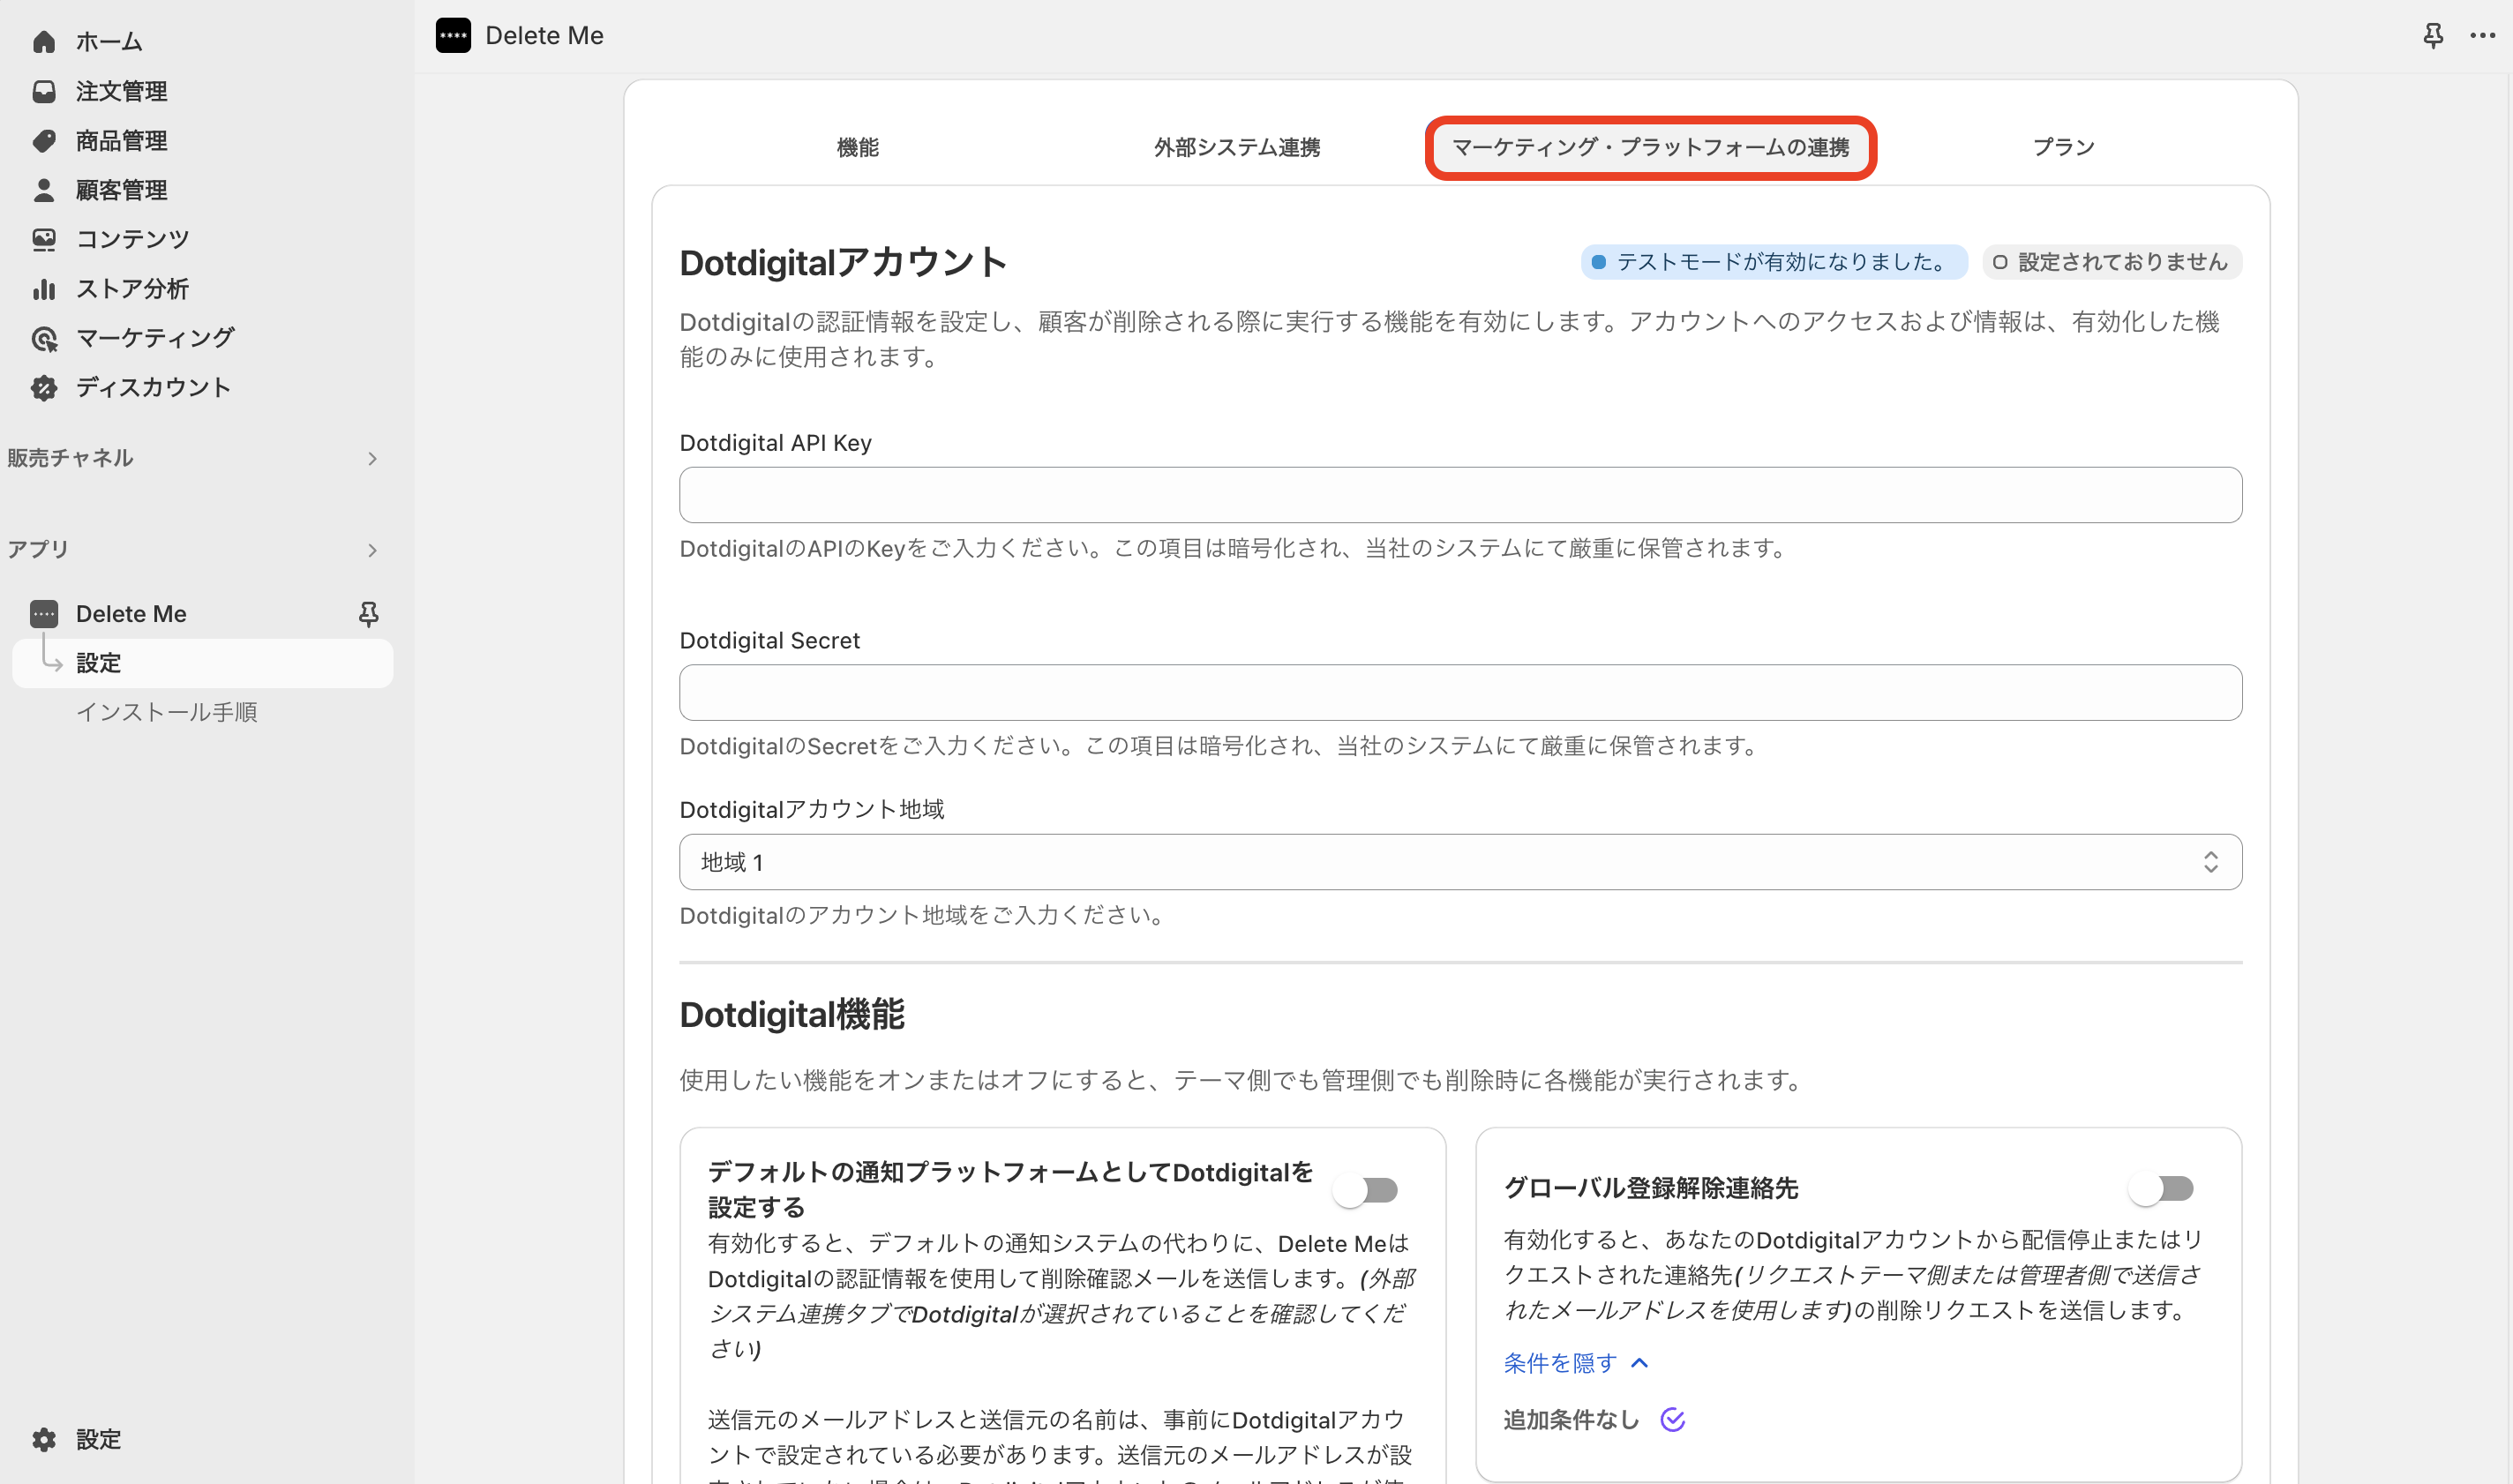Click the Dotdigital機能 heading text
Screen dimensions: 2513x1484
tap(792, 1015)
